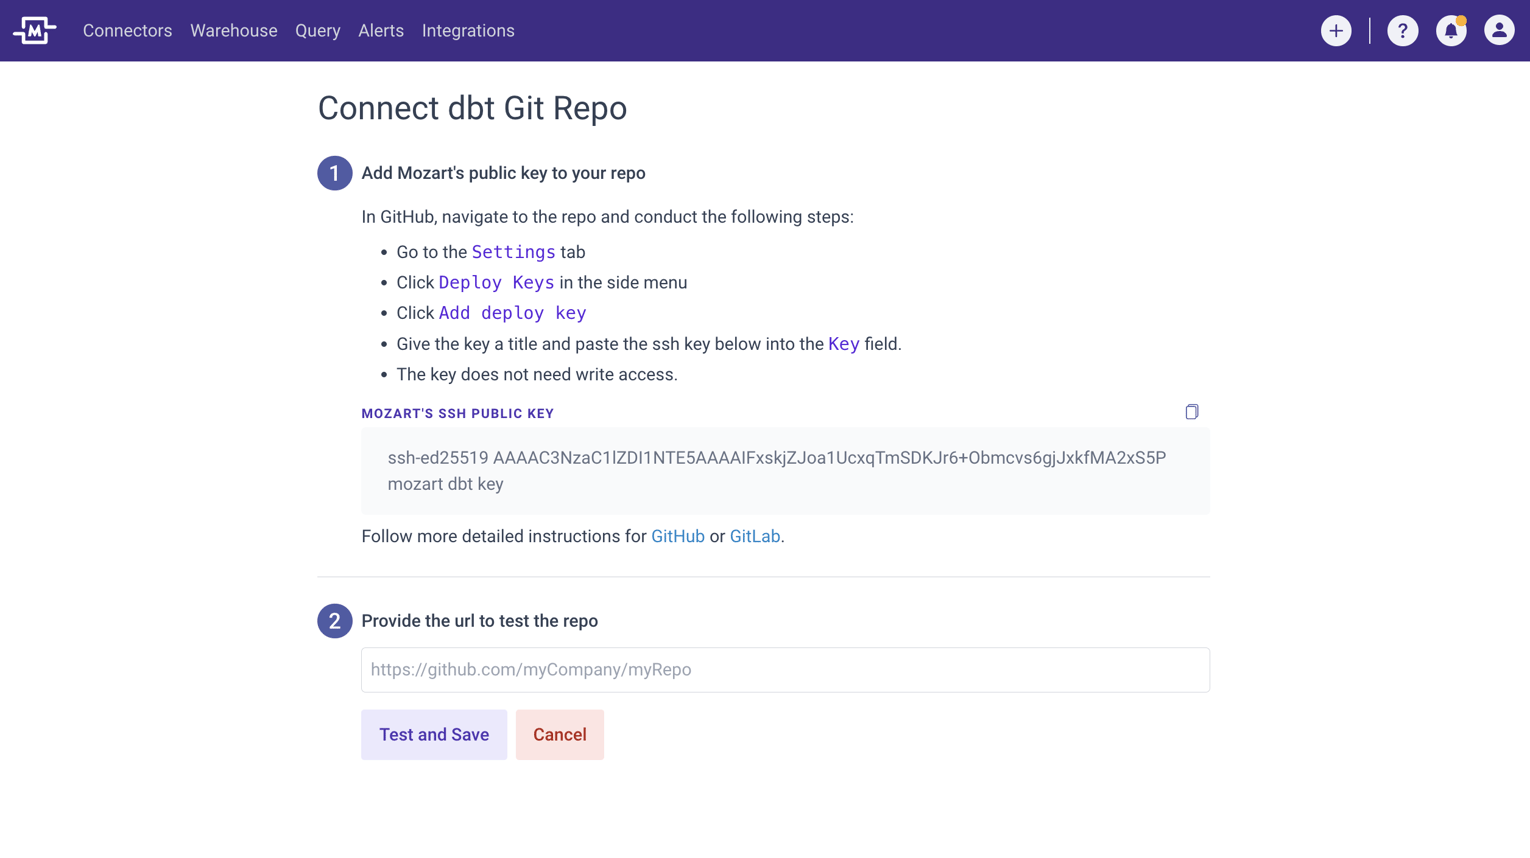Open detailed GitHub instructions link
The image size is (1530, 858).
(x=677, y=537)
